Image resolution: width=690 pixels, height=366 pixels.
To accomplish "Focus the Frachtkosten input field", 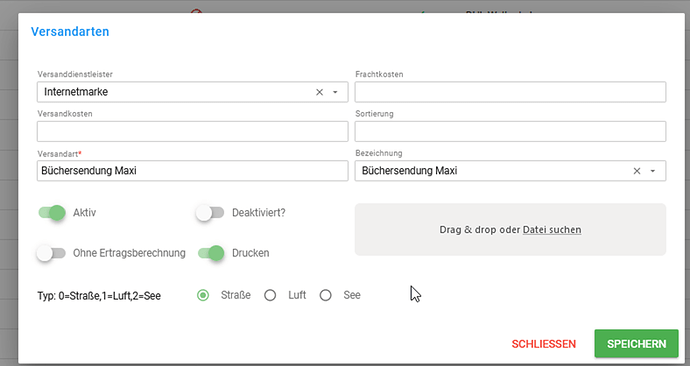I will [x=510, y=92].
